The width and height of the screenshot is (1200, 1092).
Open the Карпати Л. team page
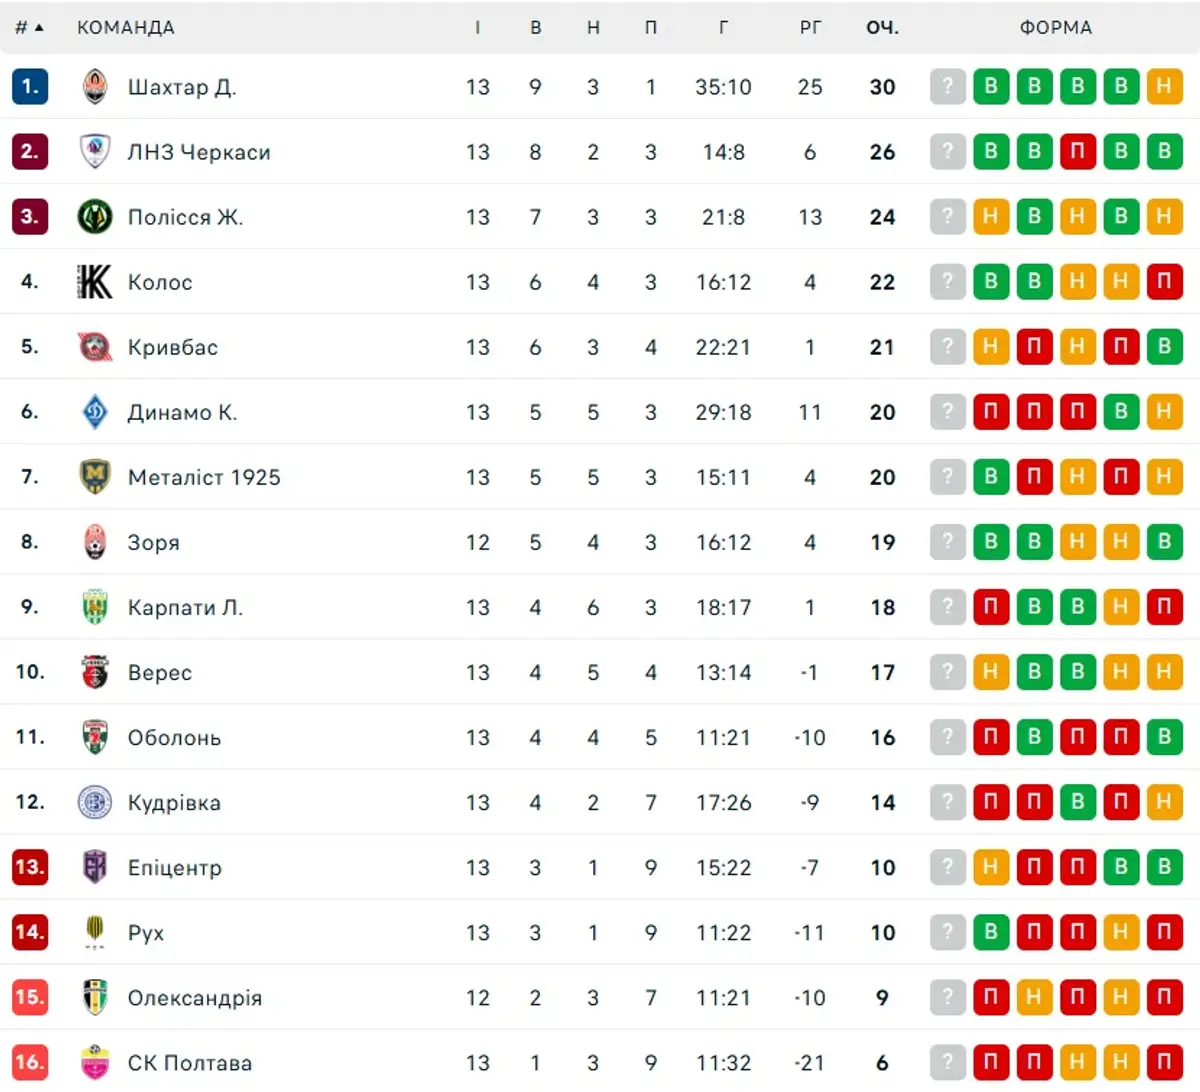pos(185,608)
